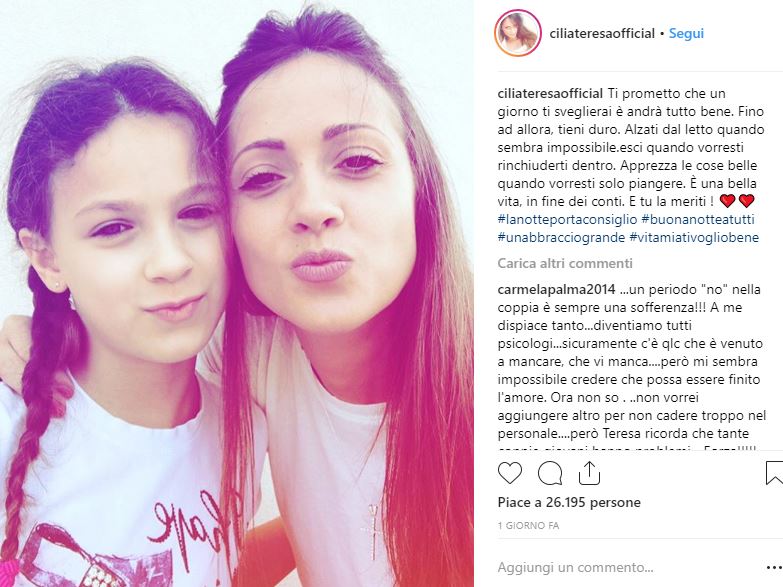Share post via upload arrow icon
Viewport: 783px width, 587px height.
click(x=589, y=473)
